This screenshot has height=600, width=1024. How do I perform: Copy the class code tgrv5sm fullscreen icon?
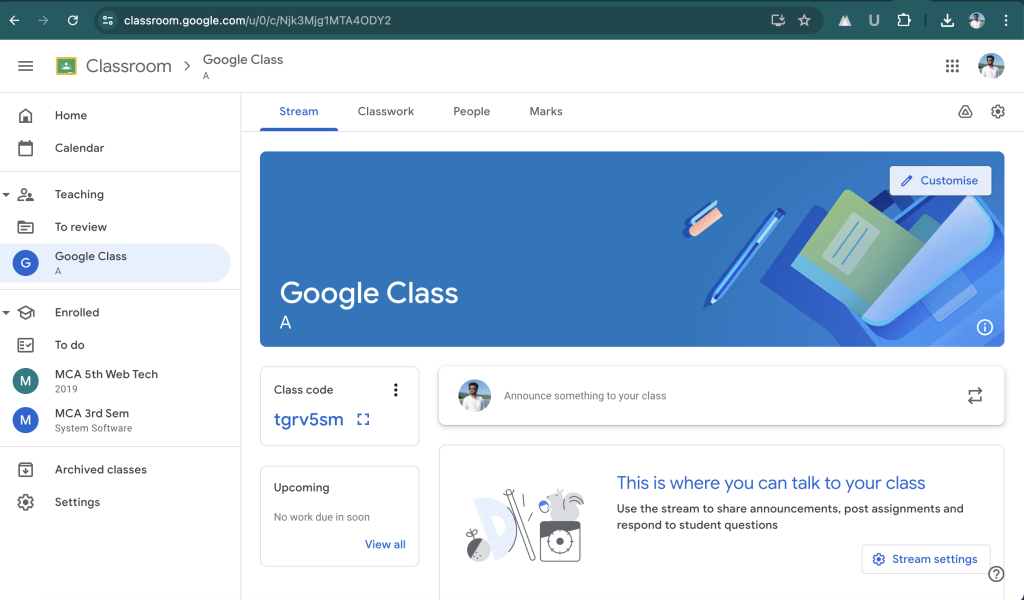click(x=362, y=419)
